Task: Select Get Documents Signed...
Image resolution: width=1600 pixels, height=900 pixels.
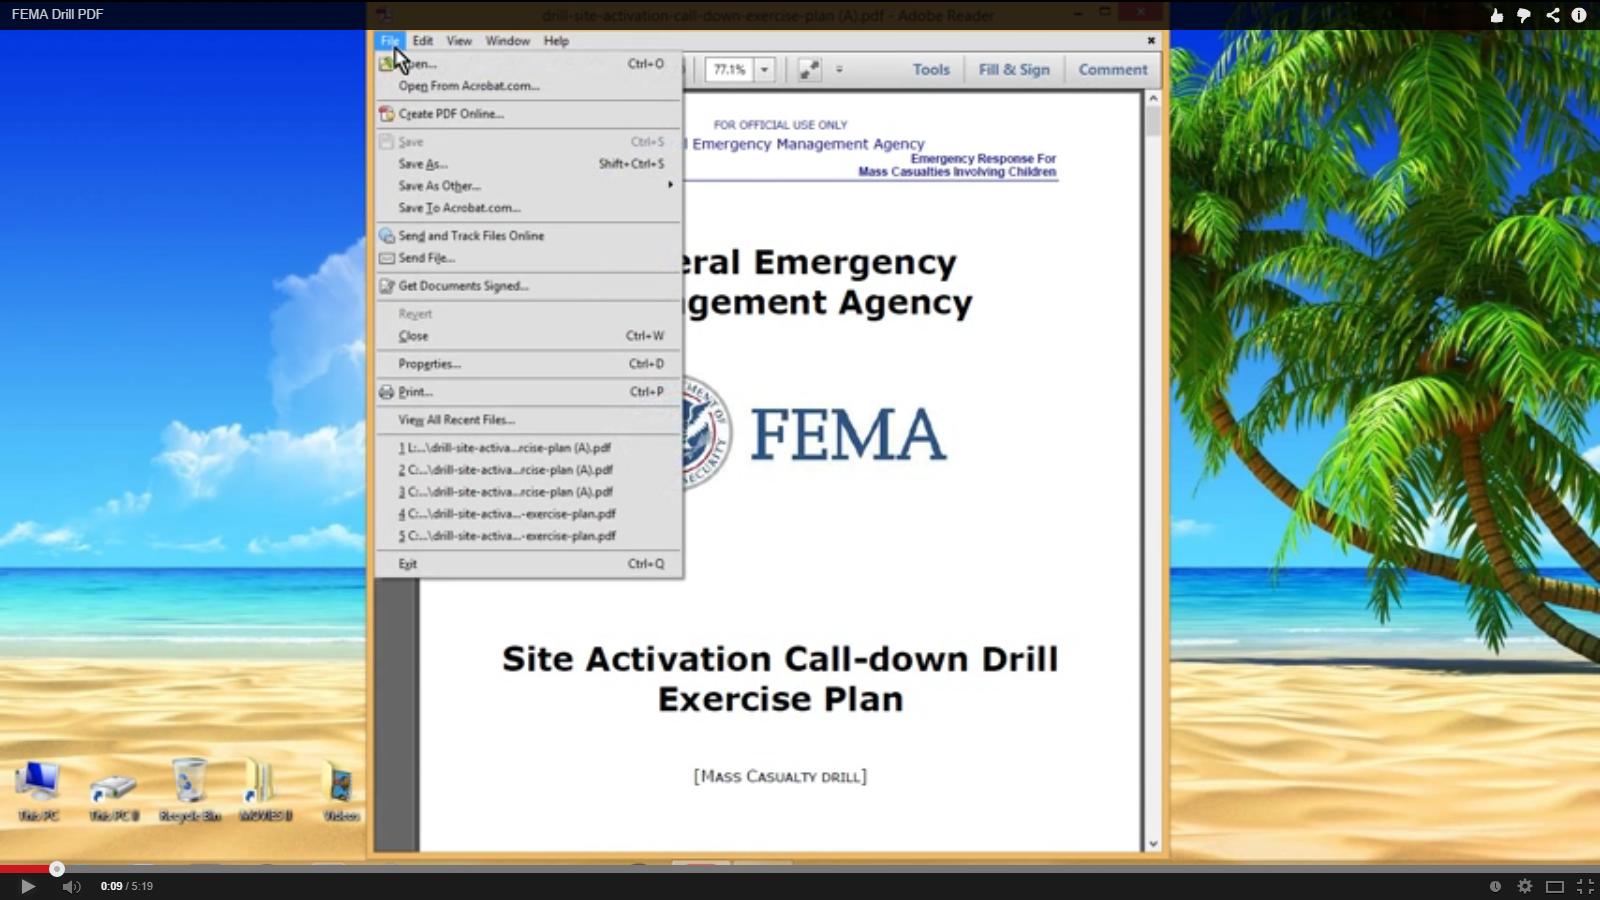Action: (x=528, y=286)
